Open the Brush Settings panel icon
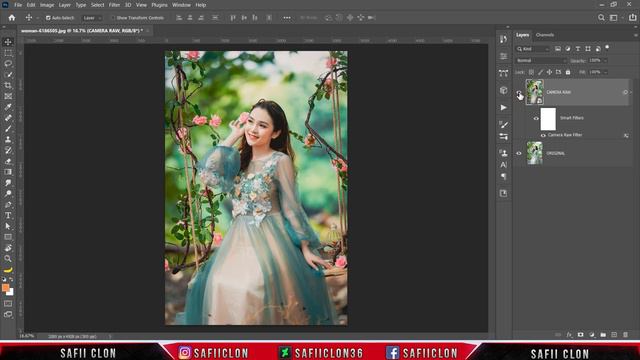This screenshot has height=360, width=640. tap(503, 124)
